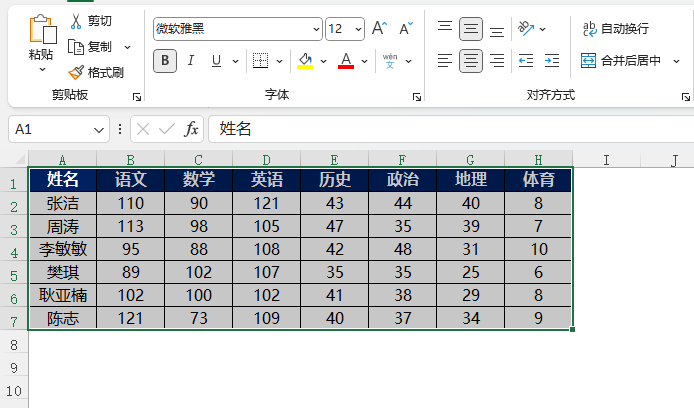The width and height of the screenshot is (694, 408).
Task: Open the Alignment group dialog launcher
Action: (686, 97)
